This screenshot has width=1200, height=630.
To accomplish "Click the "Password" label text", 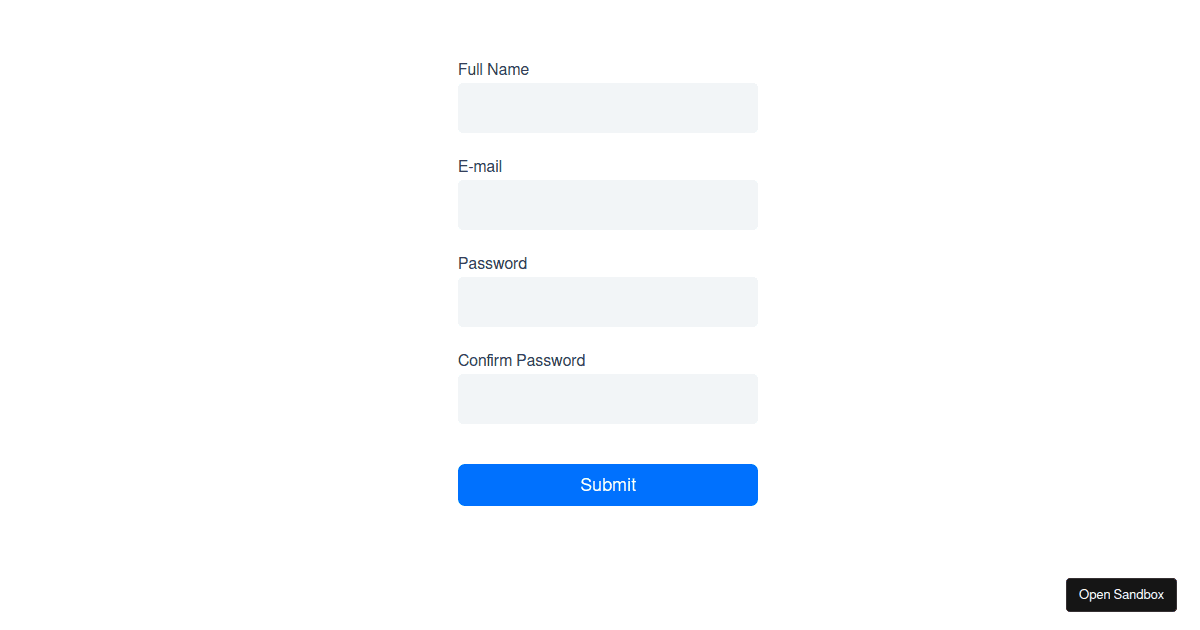I will [492, 264].
